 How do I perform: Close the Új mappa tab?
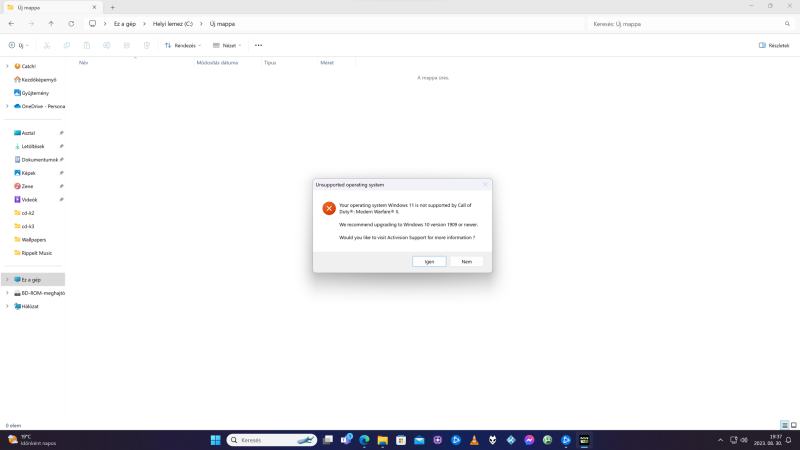pyautogui.click(x=94, y=8)
